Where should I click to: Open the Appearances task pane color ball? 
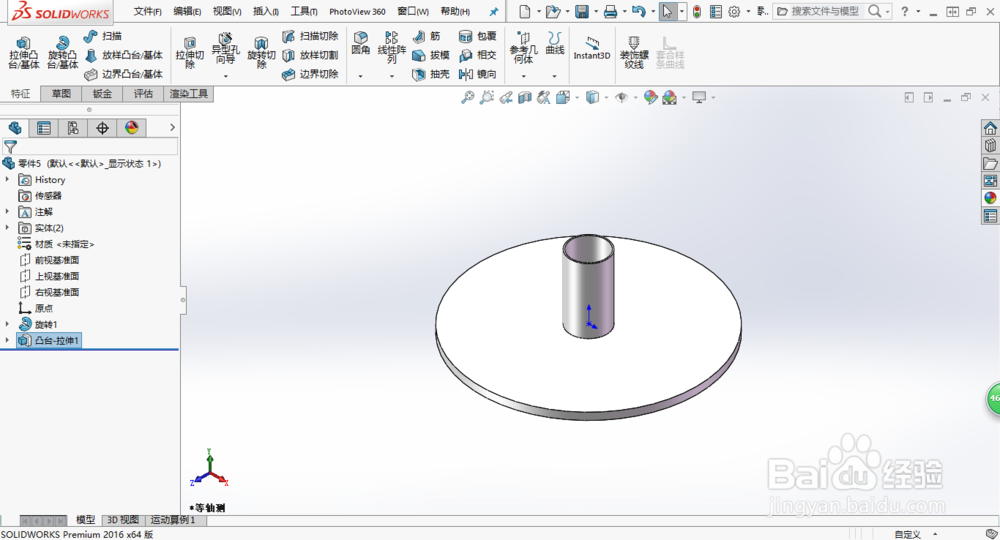pyautogui.click(x=990, y=198)
